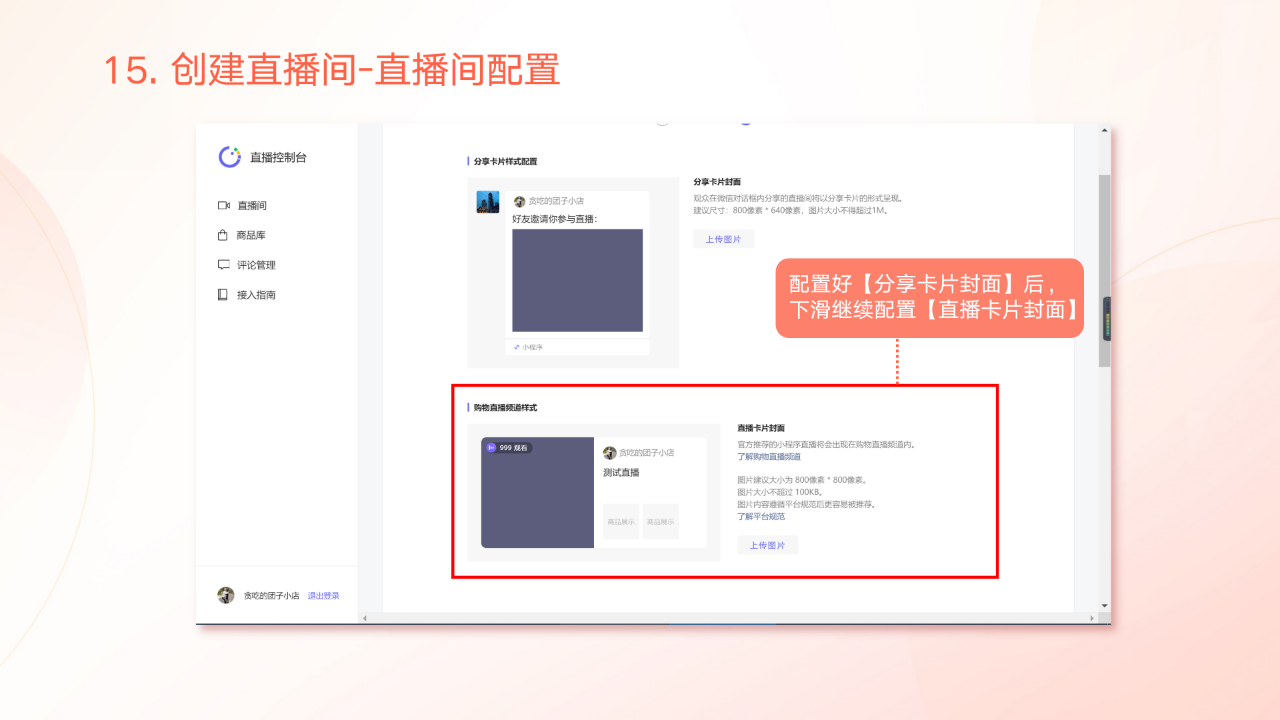Image resolution: width=1280 pixels, height=720 pixels.
Task: Click the 直播卡片封面 heading
Action: tap(761, 428)
